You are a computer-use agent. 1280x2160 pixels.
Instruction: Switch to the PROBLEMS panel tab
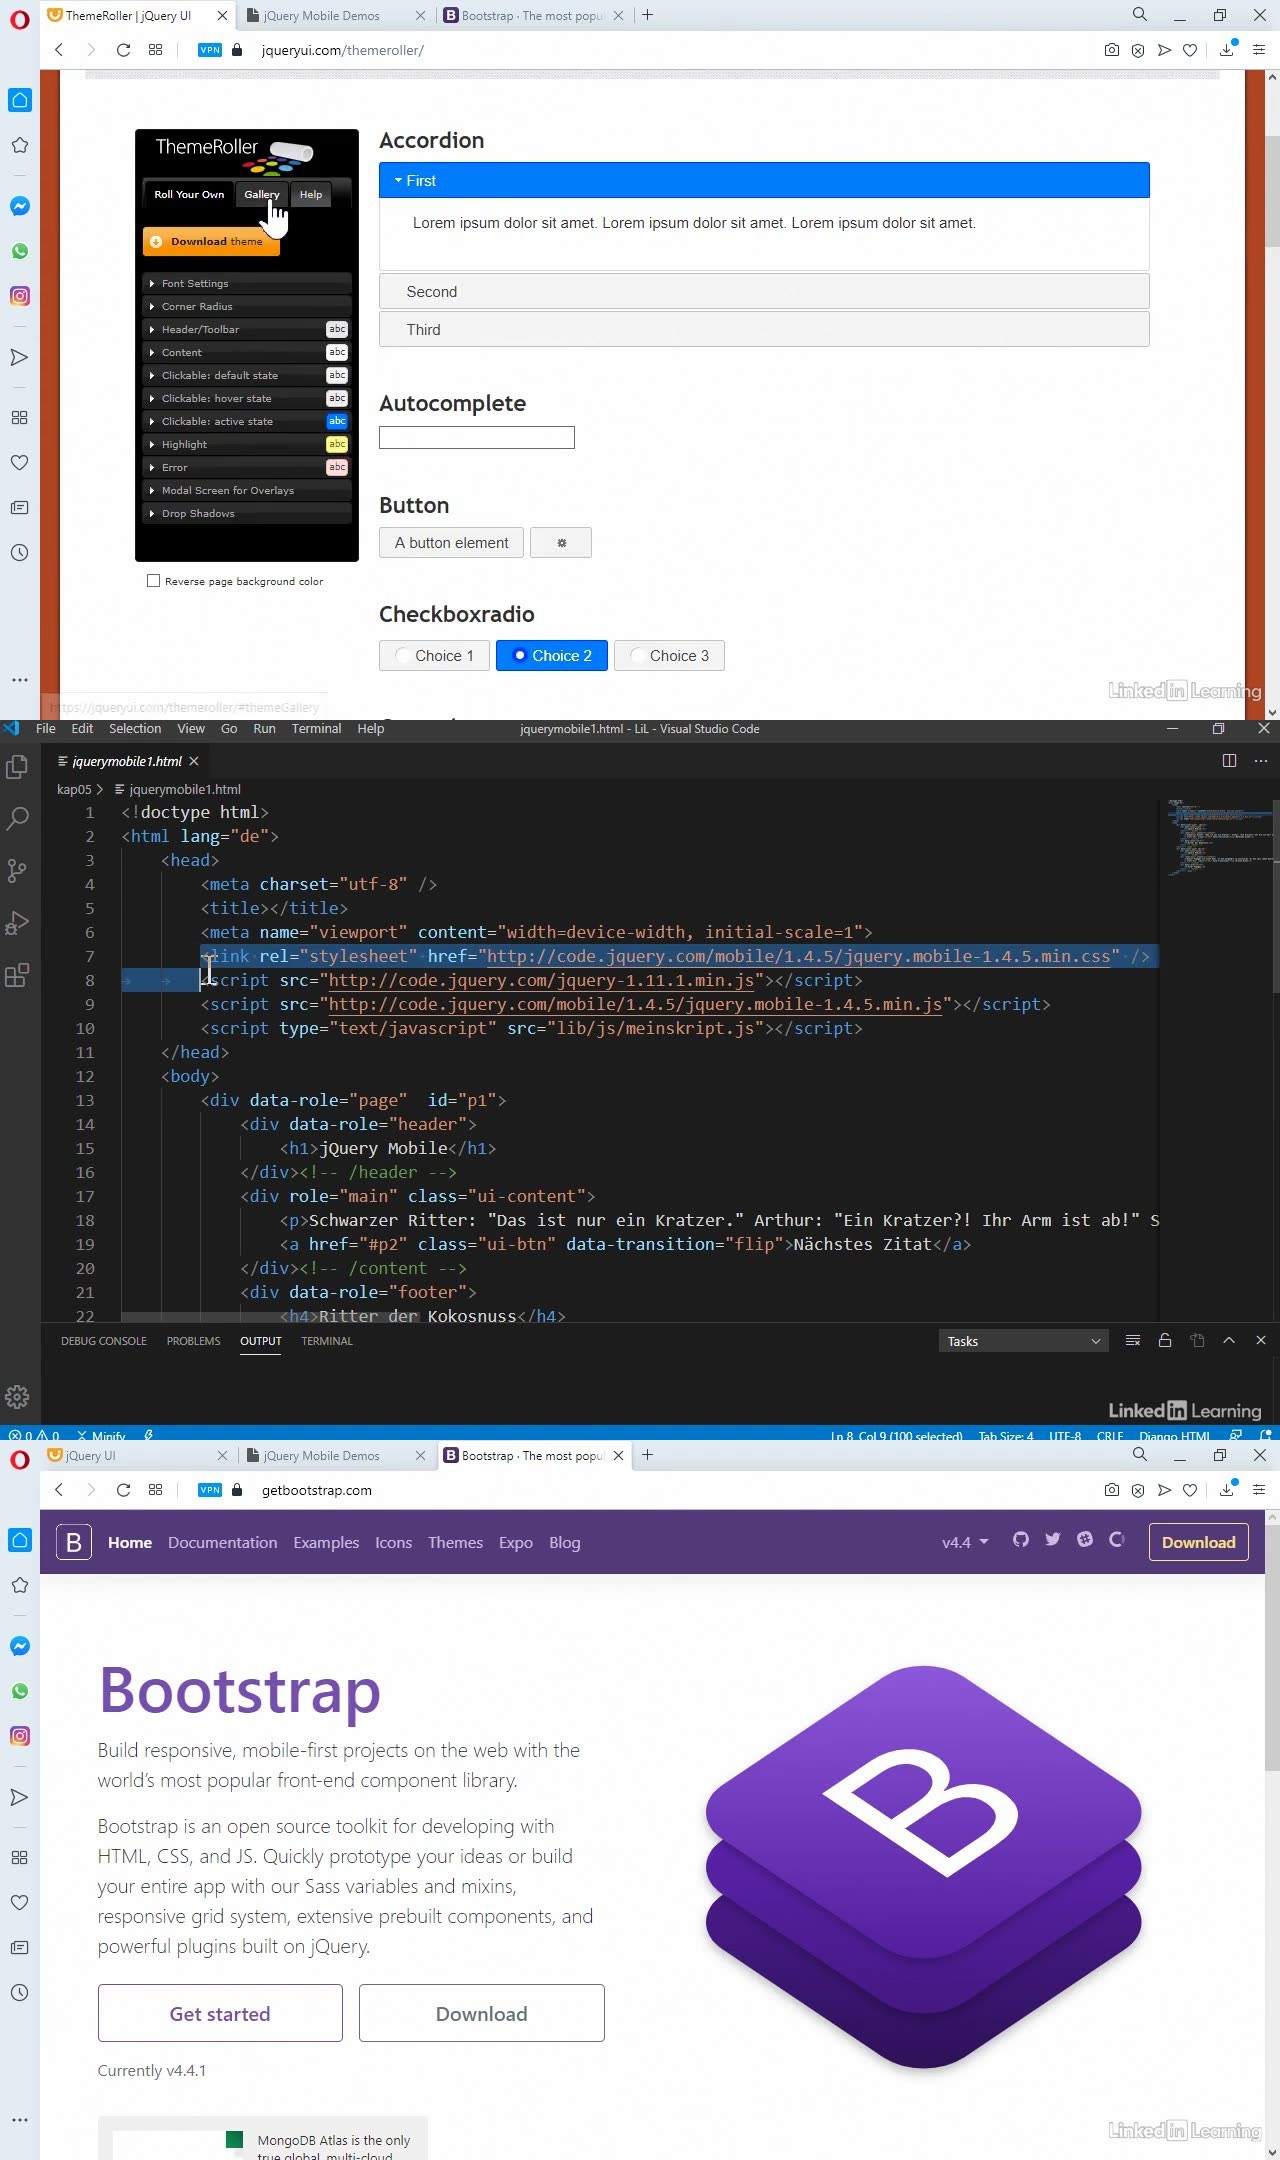(x=193, y=1341)
